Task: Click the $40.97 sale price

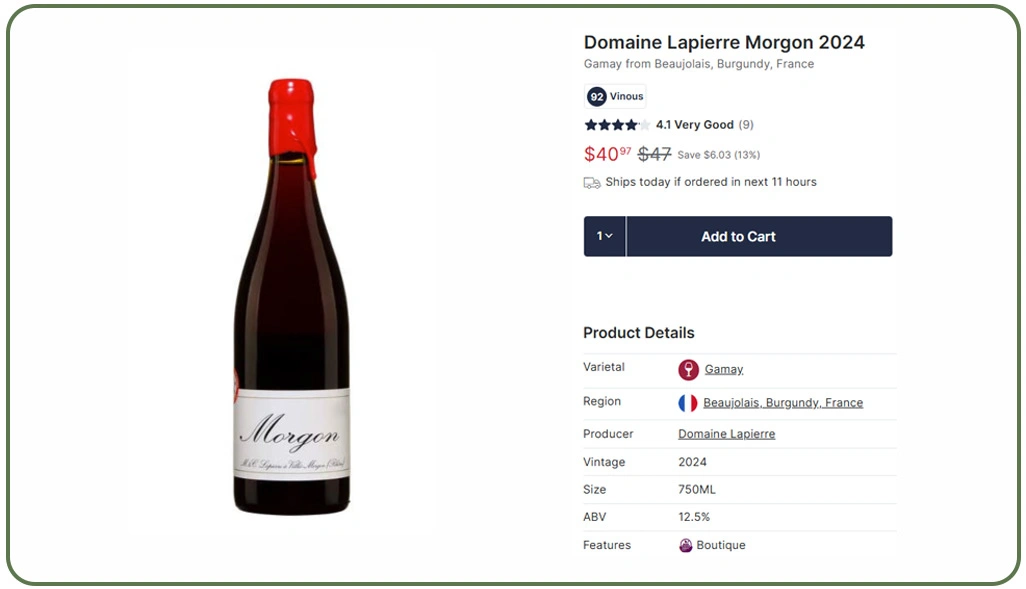Action: tap(607, 154)
